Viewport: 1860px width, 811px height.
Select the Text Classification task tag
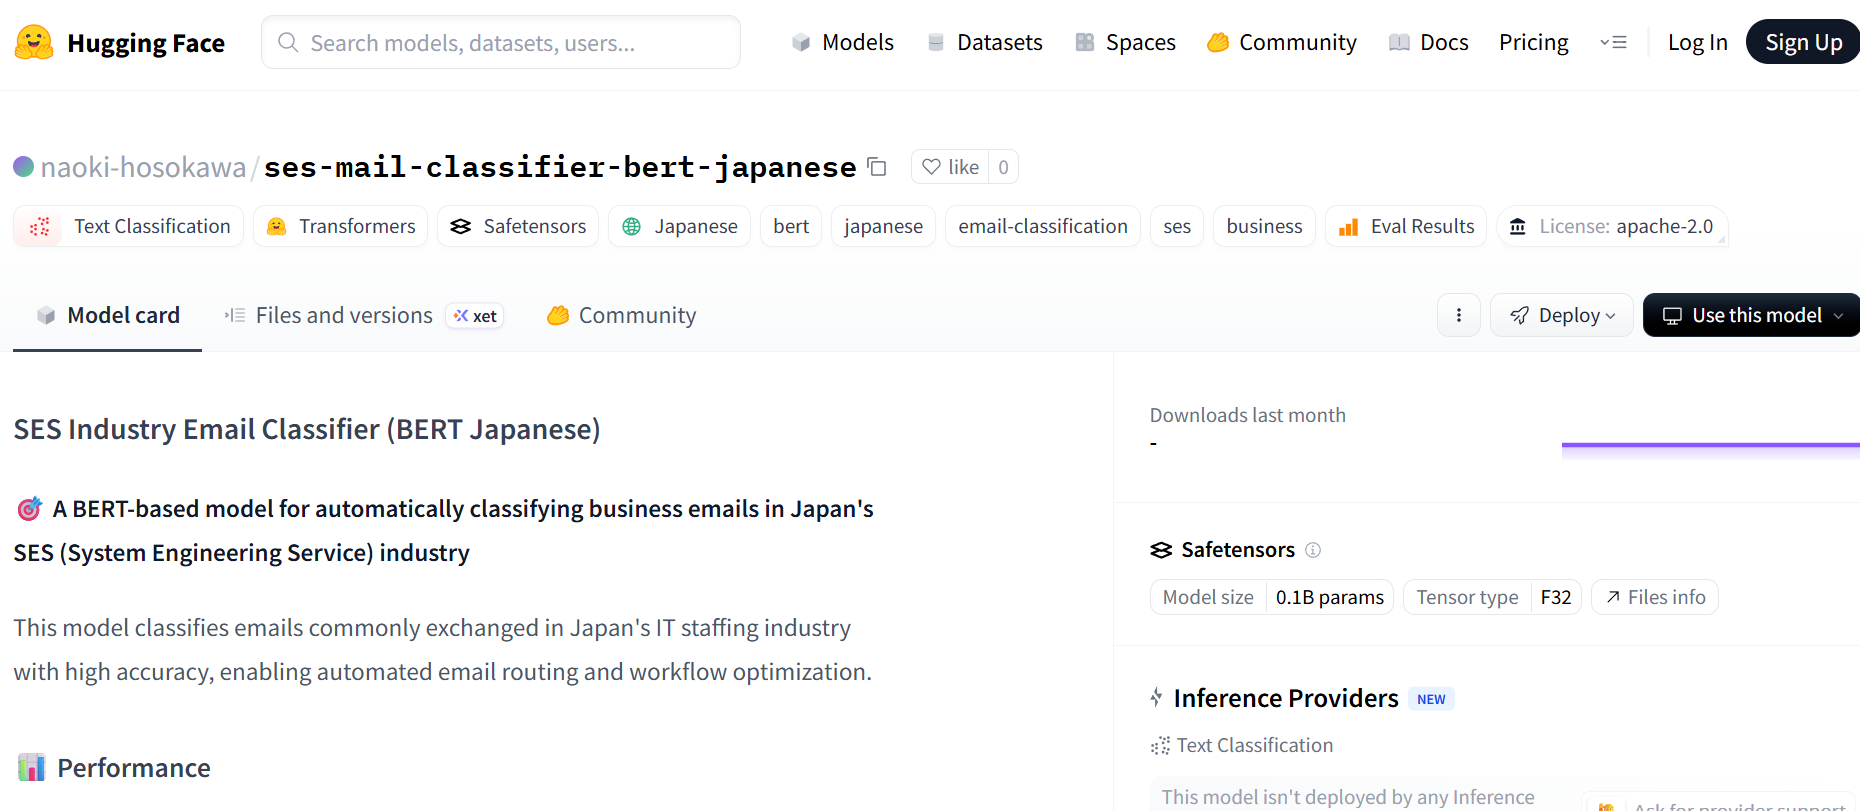(129, 226)
